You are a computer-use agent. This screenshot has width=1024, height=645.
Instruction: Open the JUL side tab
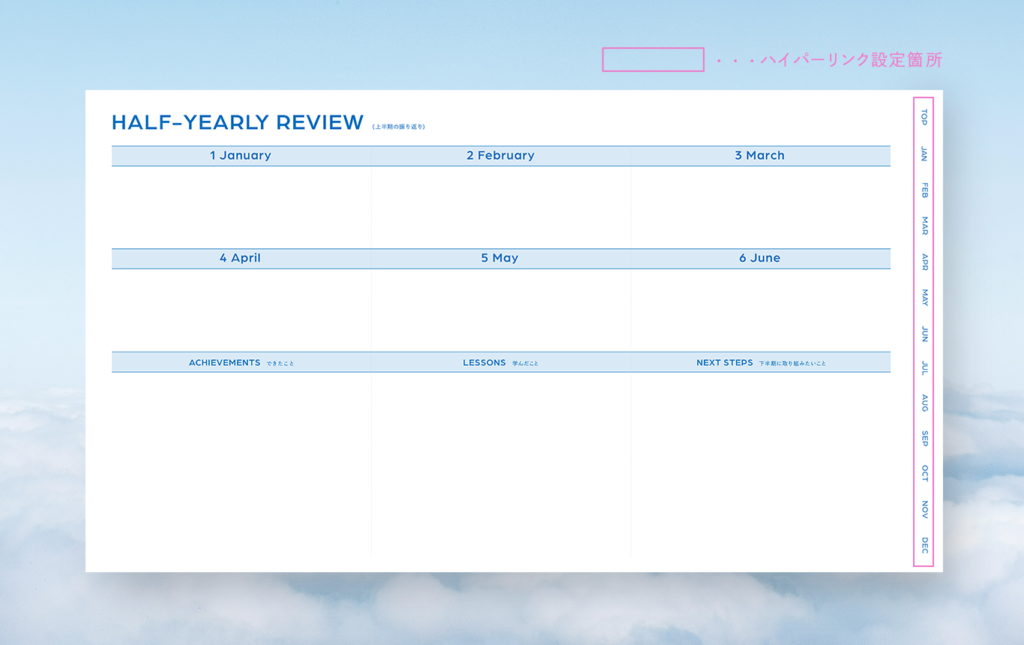924,368
